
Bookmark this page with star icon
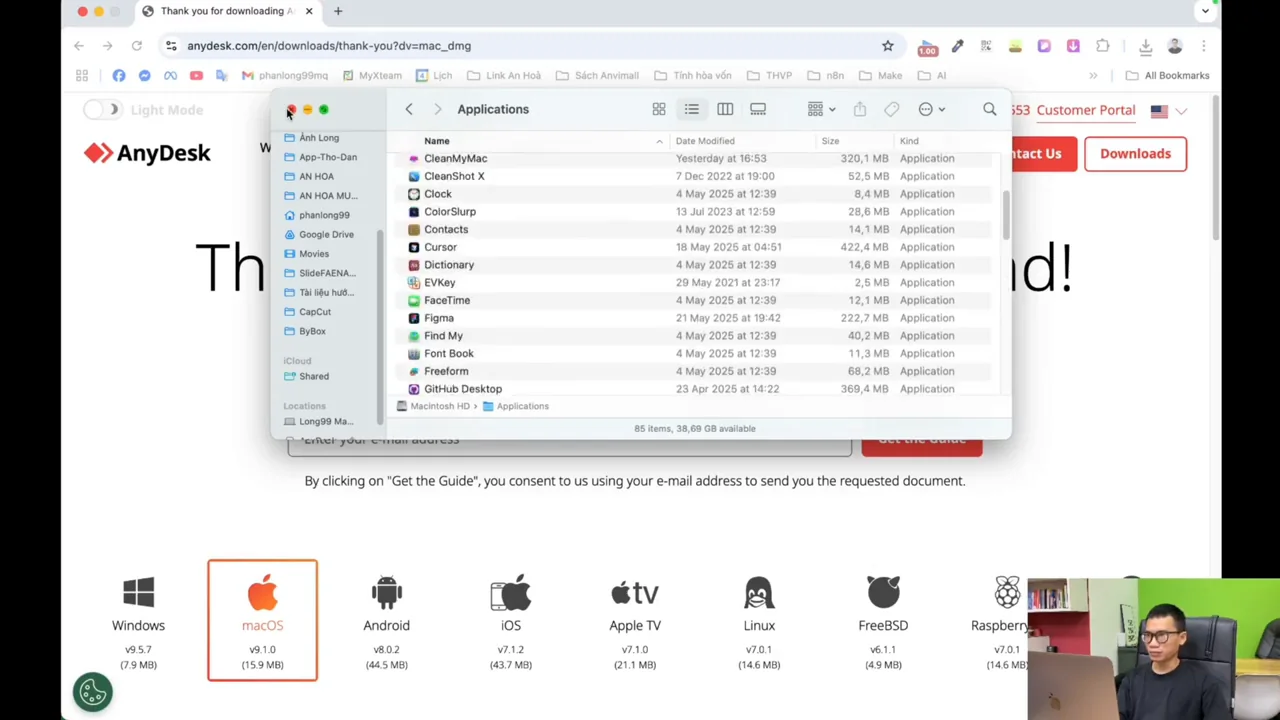click(887, 46)
